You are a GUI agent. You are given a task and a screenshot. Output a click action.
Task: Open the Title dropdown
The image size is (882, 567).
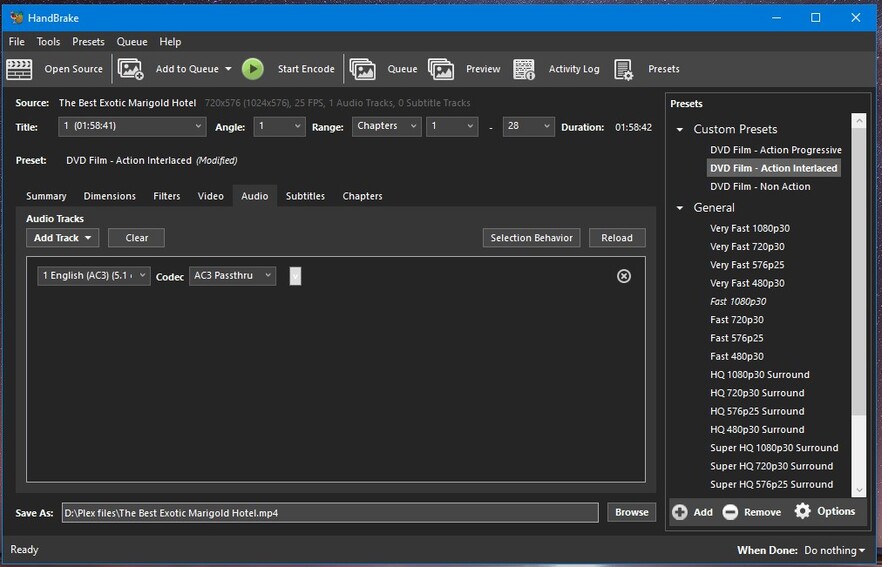[131, 126]
